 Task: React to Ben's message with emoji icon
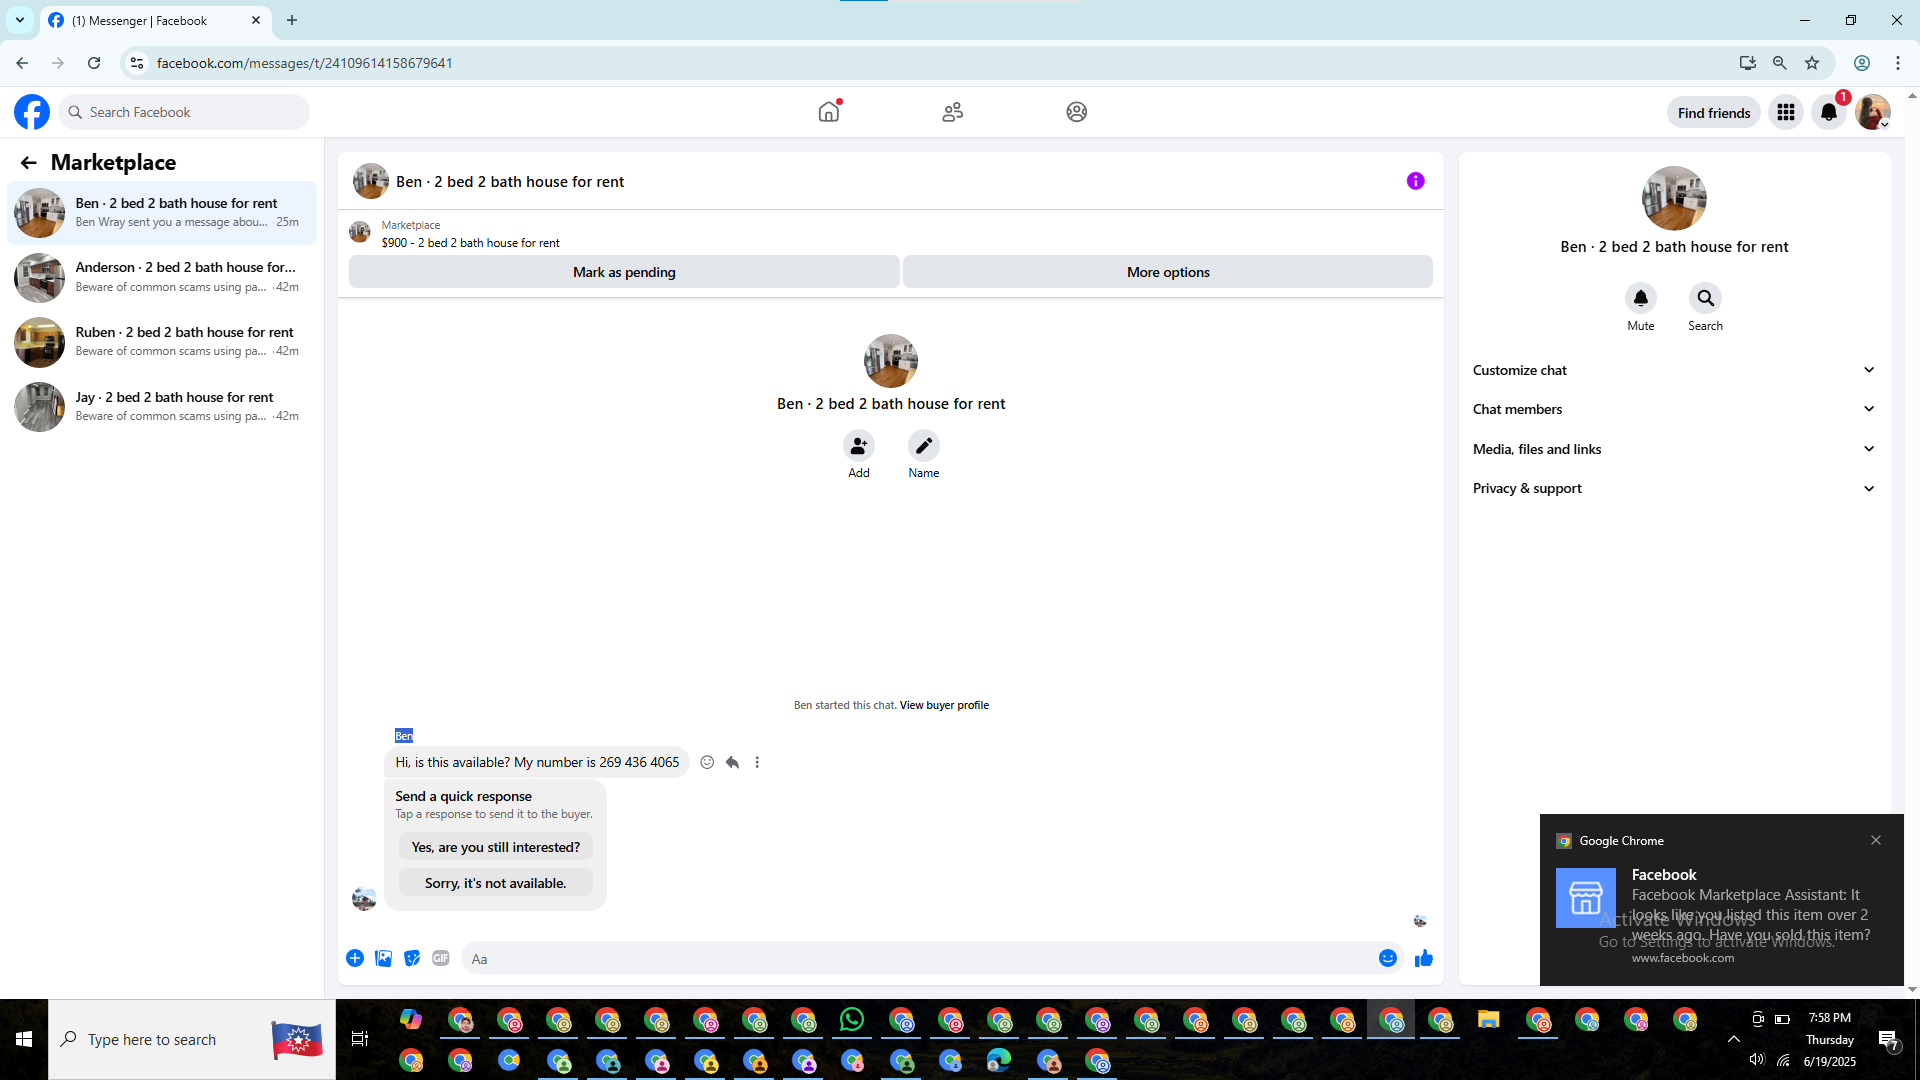pyautogui.click(x=707, y=762)
